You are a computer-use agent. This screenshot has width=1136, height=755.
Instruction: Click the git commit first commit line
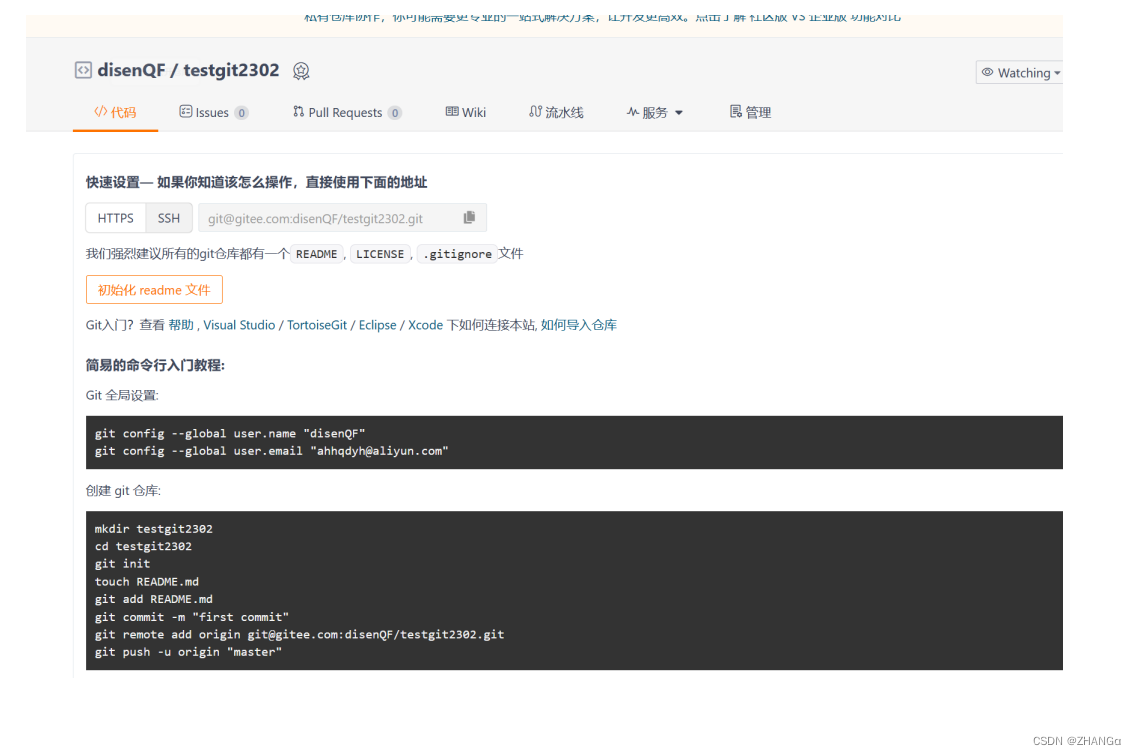191,617
